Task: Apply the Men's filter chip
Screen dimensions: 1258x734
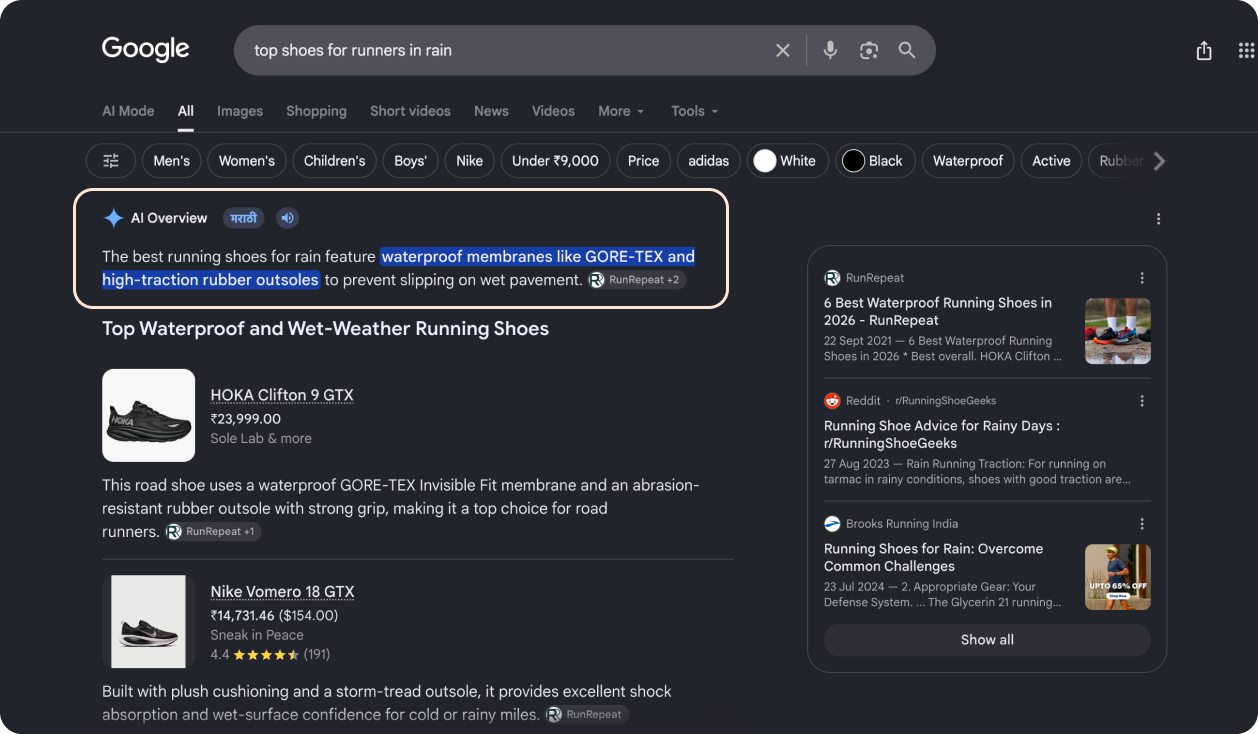Action: 172,161
